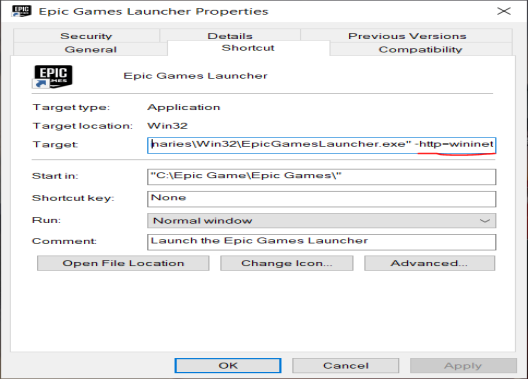Open the Compatibility tab
Viewport: 528px width, 380px height.
tap(420, 49)
